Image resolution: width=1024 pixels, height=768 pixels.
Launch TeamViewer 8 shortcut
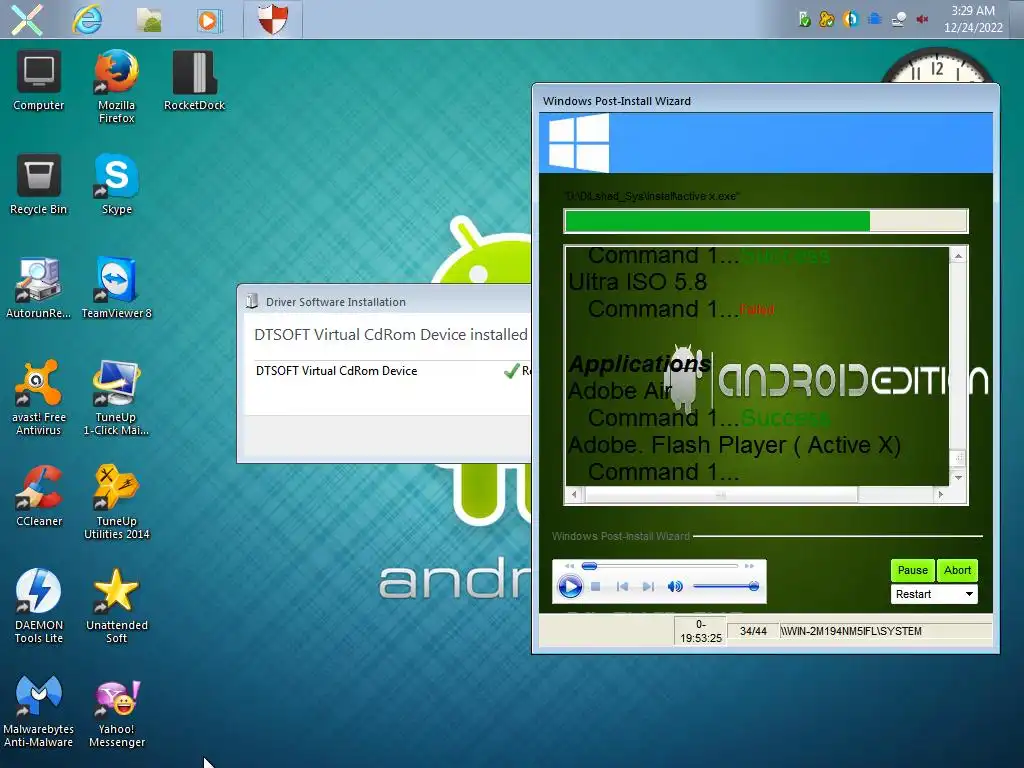(x=116, y=288)
